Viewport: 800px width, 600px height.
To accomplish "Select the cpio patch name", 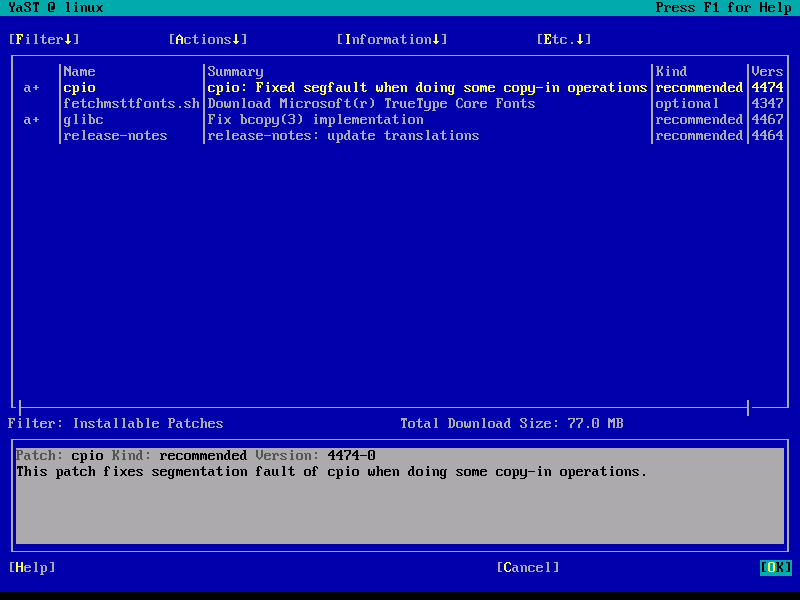I will coord(80,88).
